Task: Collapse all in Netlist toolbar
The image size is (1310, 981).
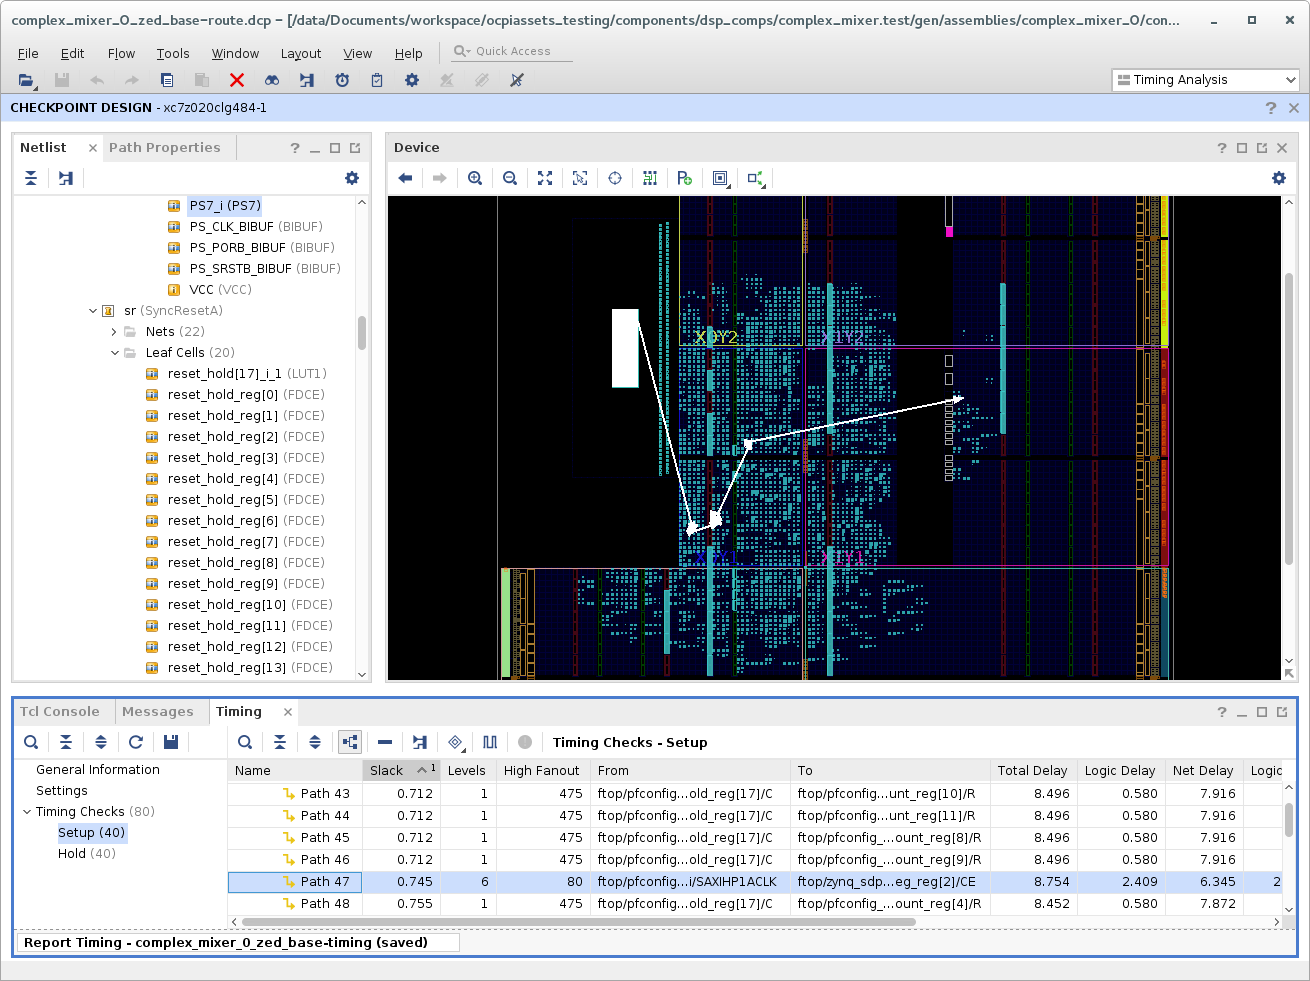Action: pyautogui.click(x=31, y=178)
